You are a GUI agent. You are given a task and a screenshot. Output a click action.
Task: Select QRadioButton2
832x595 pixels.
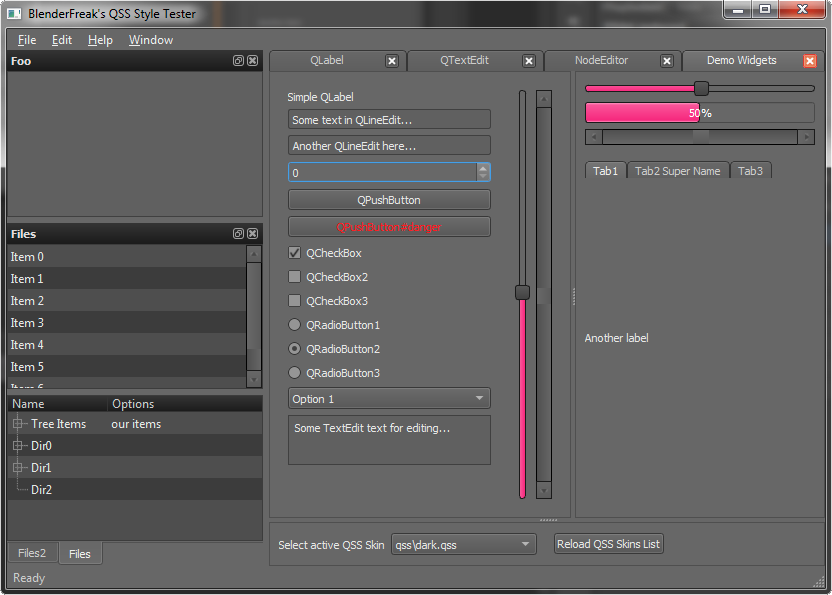[294, 349]
